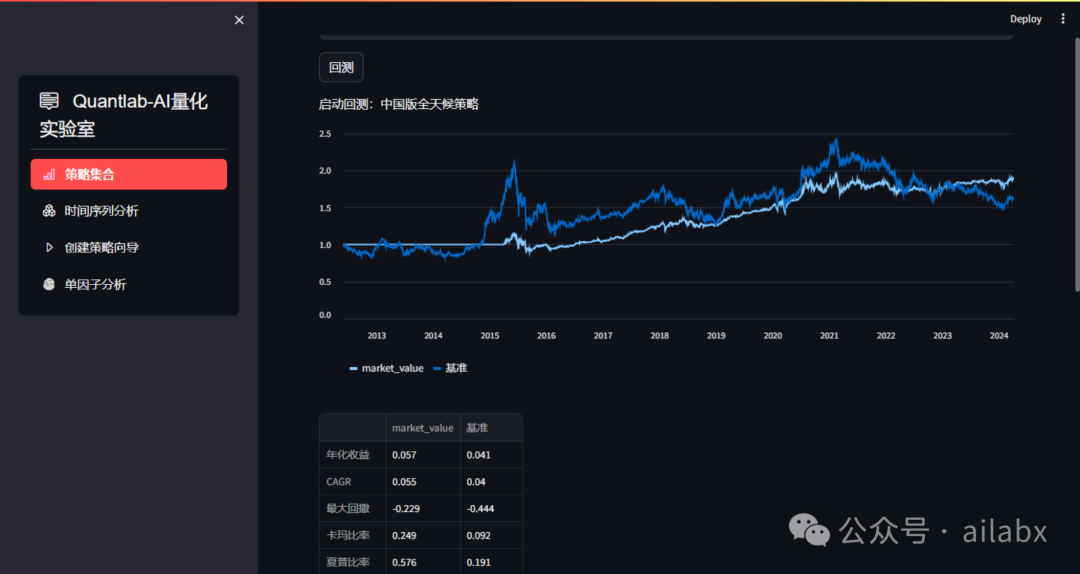Image resolution: width=1080 pixels, height=574 pixels.
Task: Click the market_value column header
Action: 423,428
